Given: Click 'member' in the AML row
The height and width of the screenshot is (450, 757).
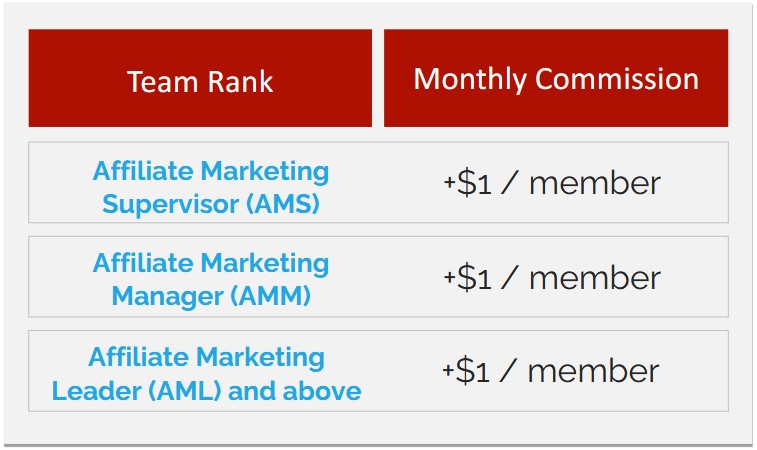Looking at the screenshot, I should [593, 371].
